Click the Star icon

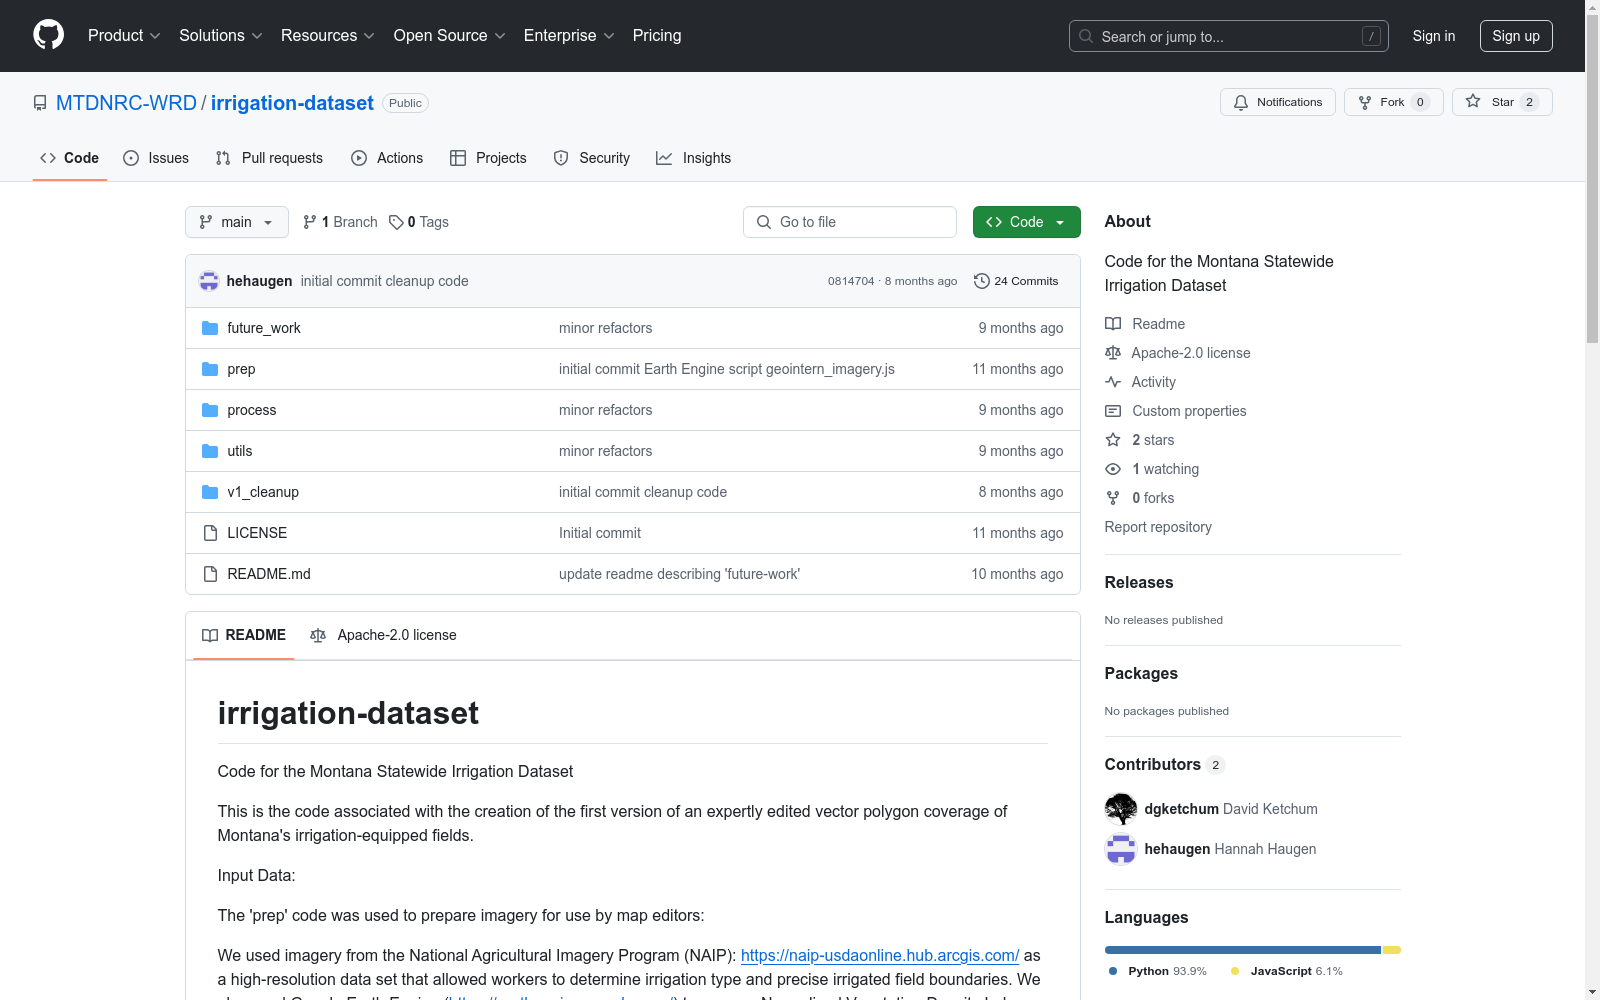tap(1473, 101)
